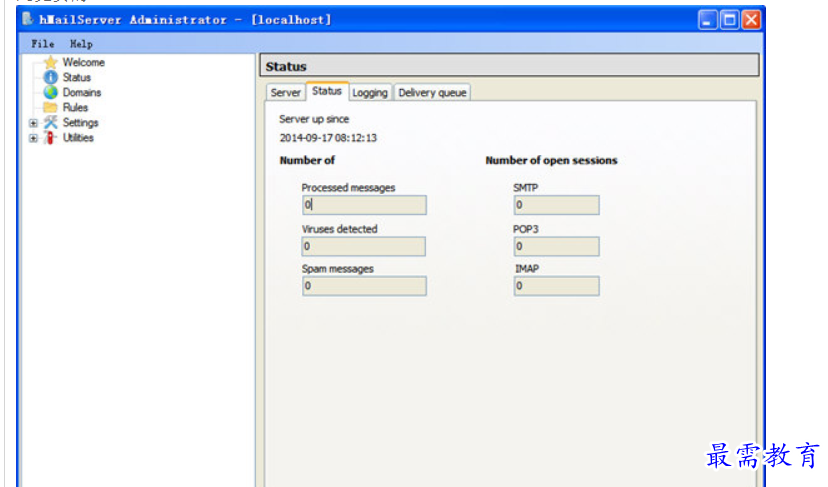Click the Processed messages field
This screenshot has height=487, width=828.
pos(364,205)
